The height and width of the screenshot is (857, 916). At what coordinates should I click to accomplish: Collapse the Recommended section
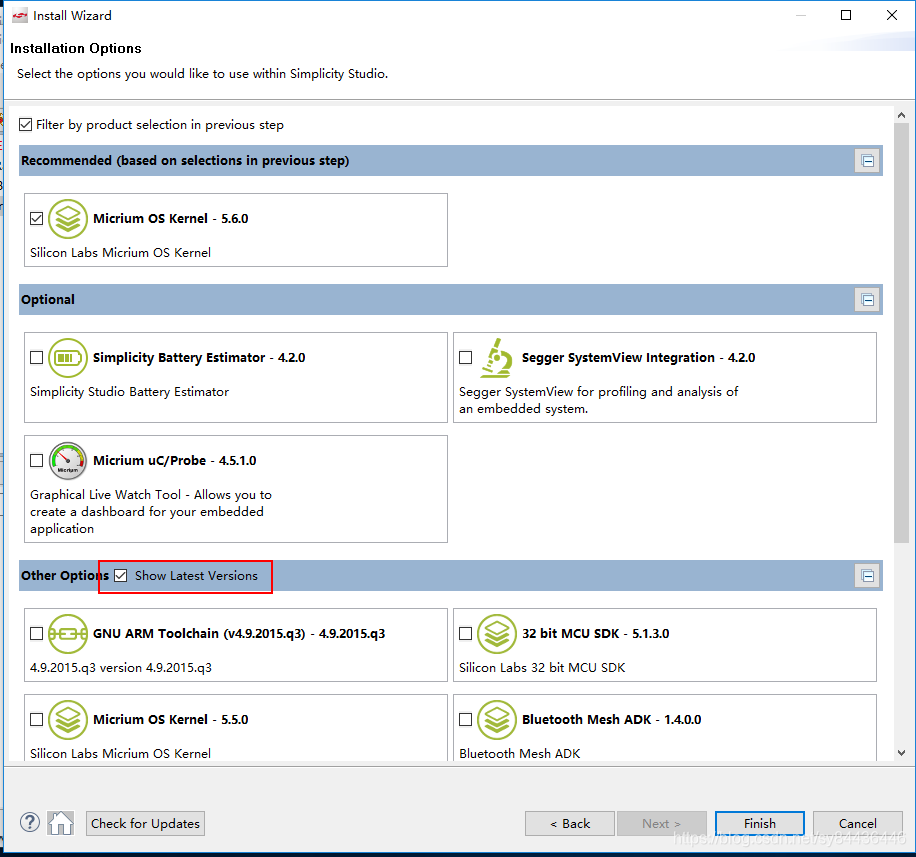[867, 161]
